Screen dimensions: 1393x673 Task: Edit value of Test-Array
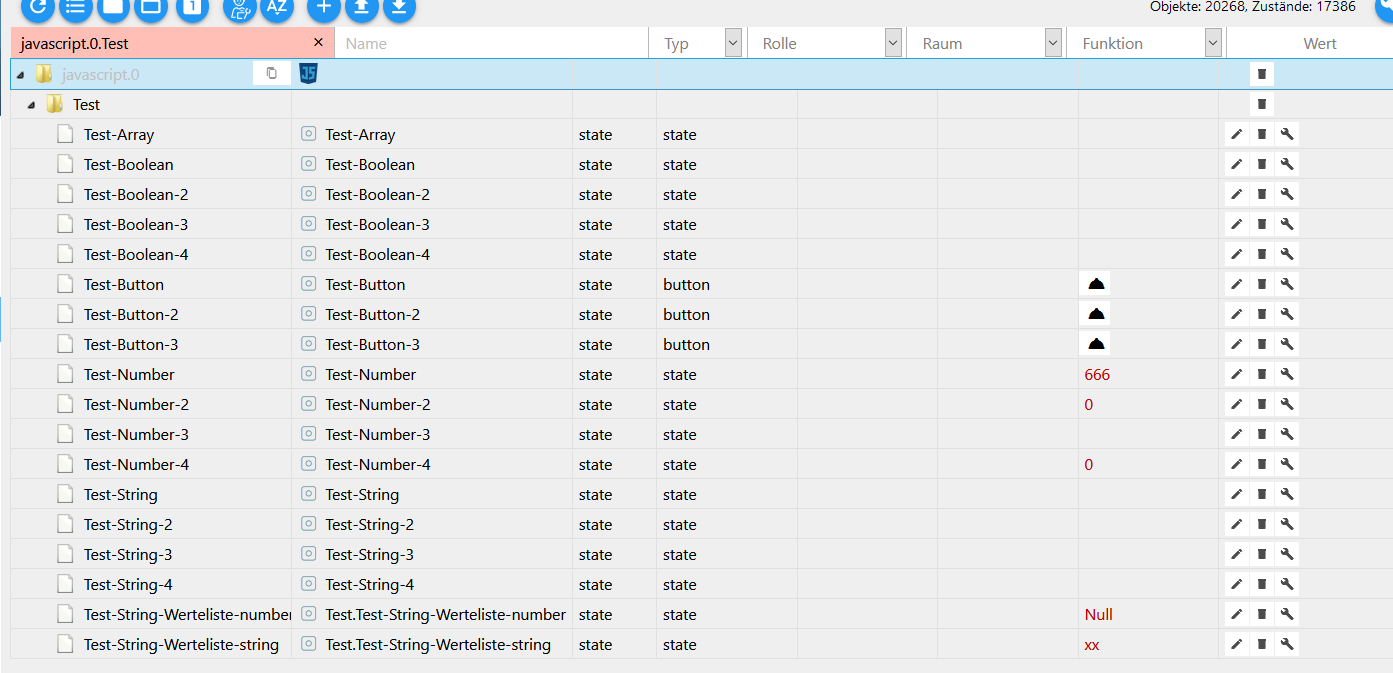pos(1236,134)
